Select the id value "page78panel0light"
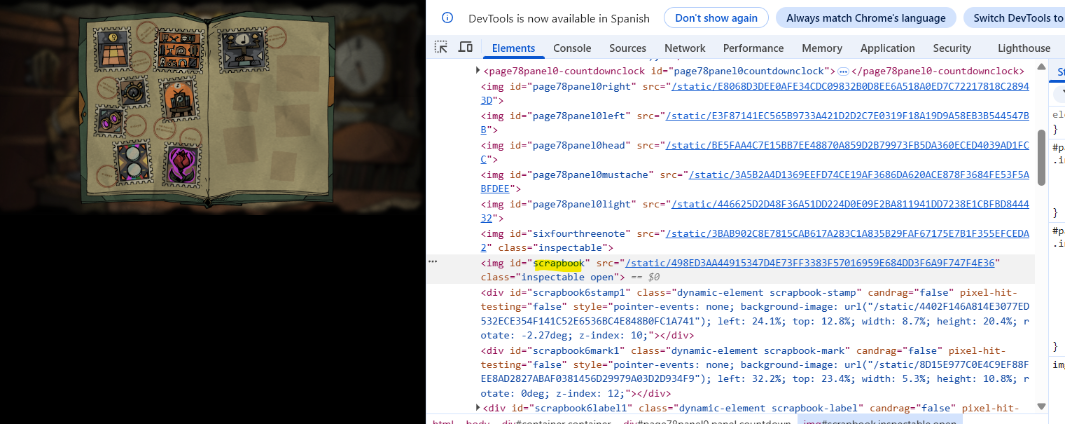This screenshot has width=1065, height=424. (583, 204)
